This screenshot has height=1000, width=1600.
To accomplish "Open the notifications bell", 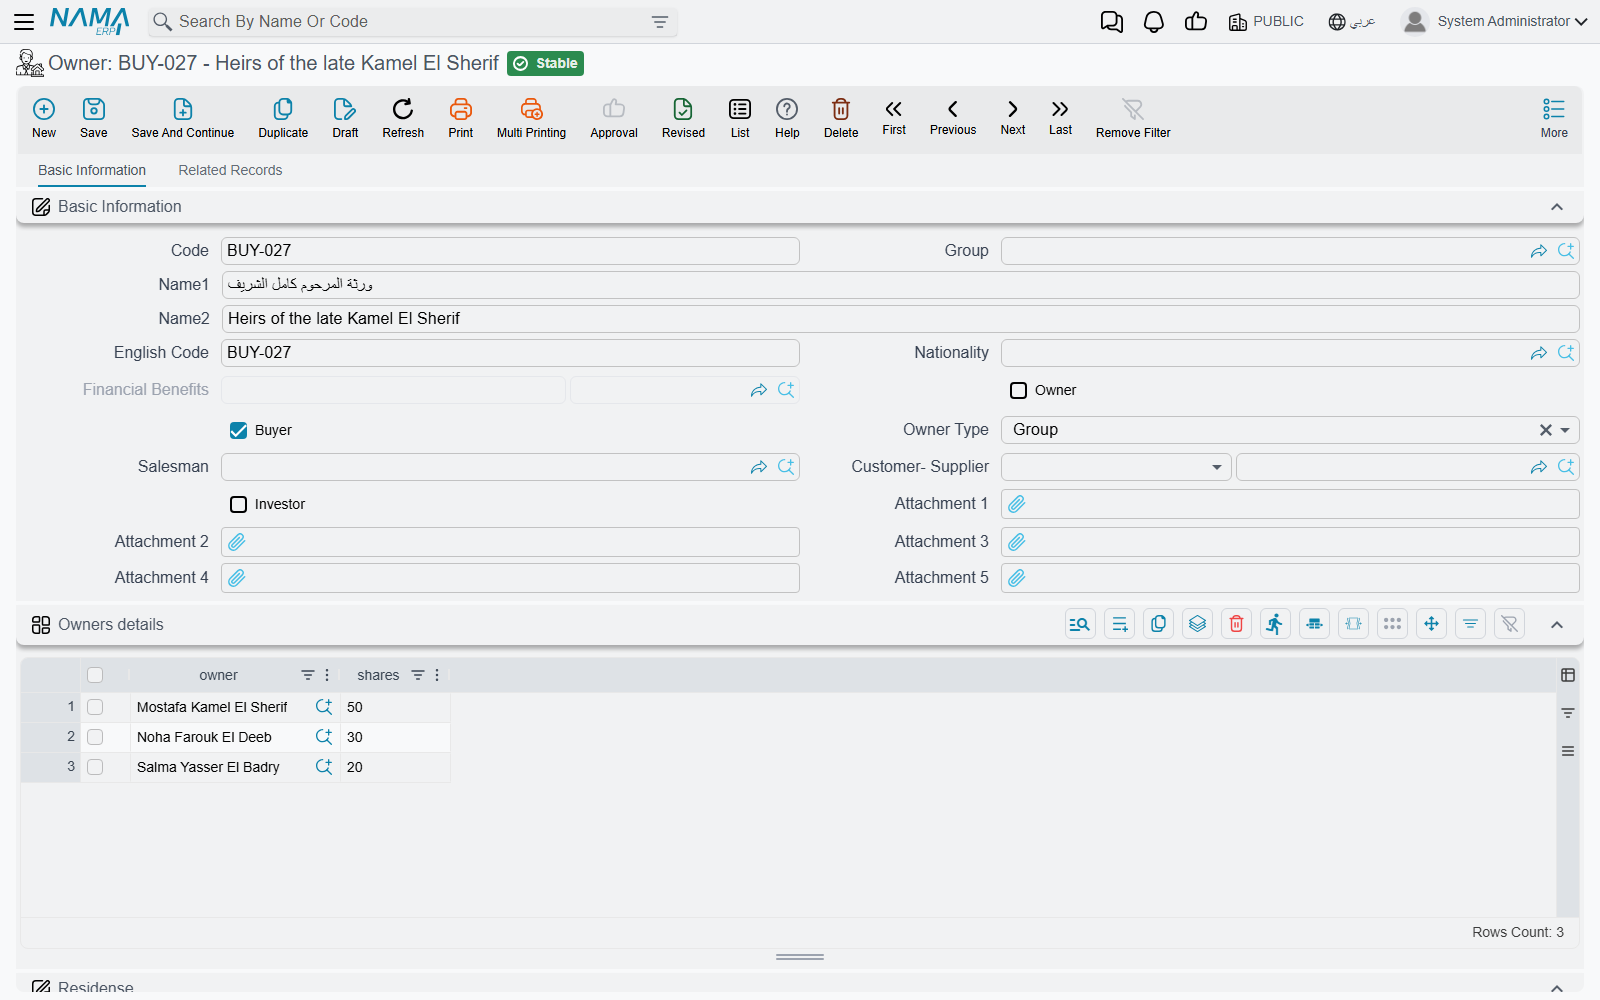I will 1154,22.
